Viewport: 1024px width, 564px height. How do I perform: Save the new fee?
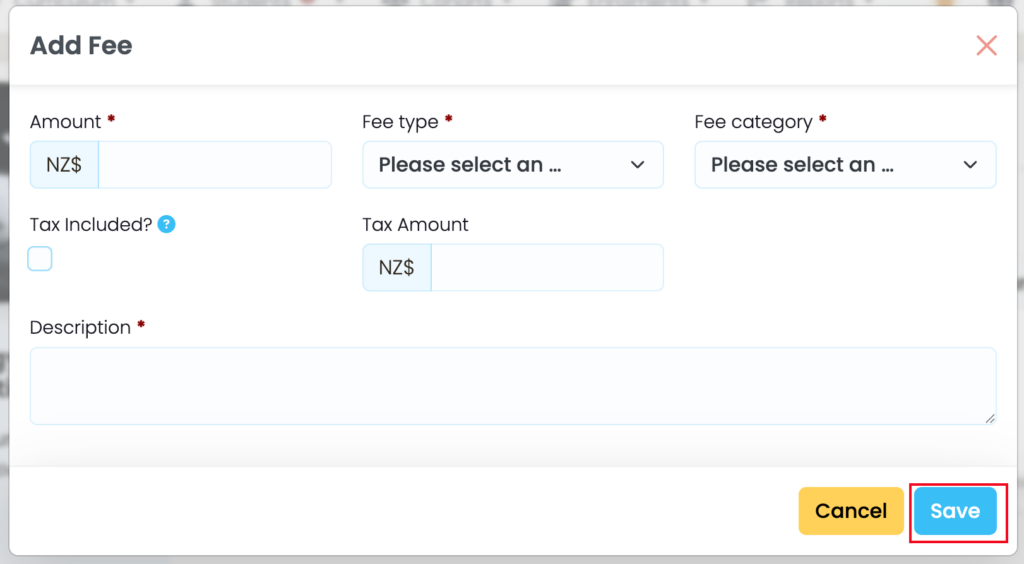[x=955, y=511]
